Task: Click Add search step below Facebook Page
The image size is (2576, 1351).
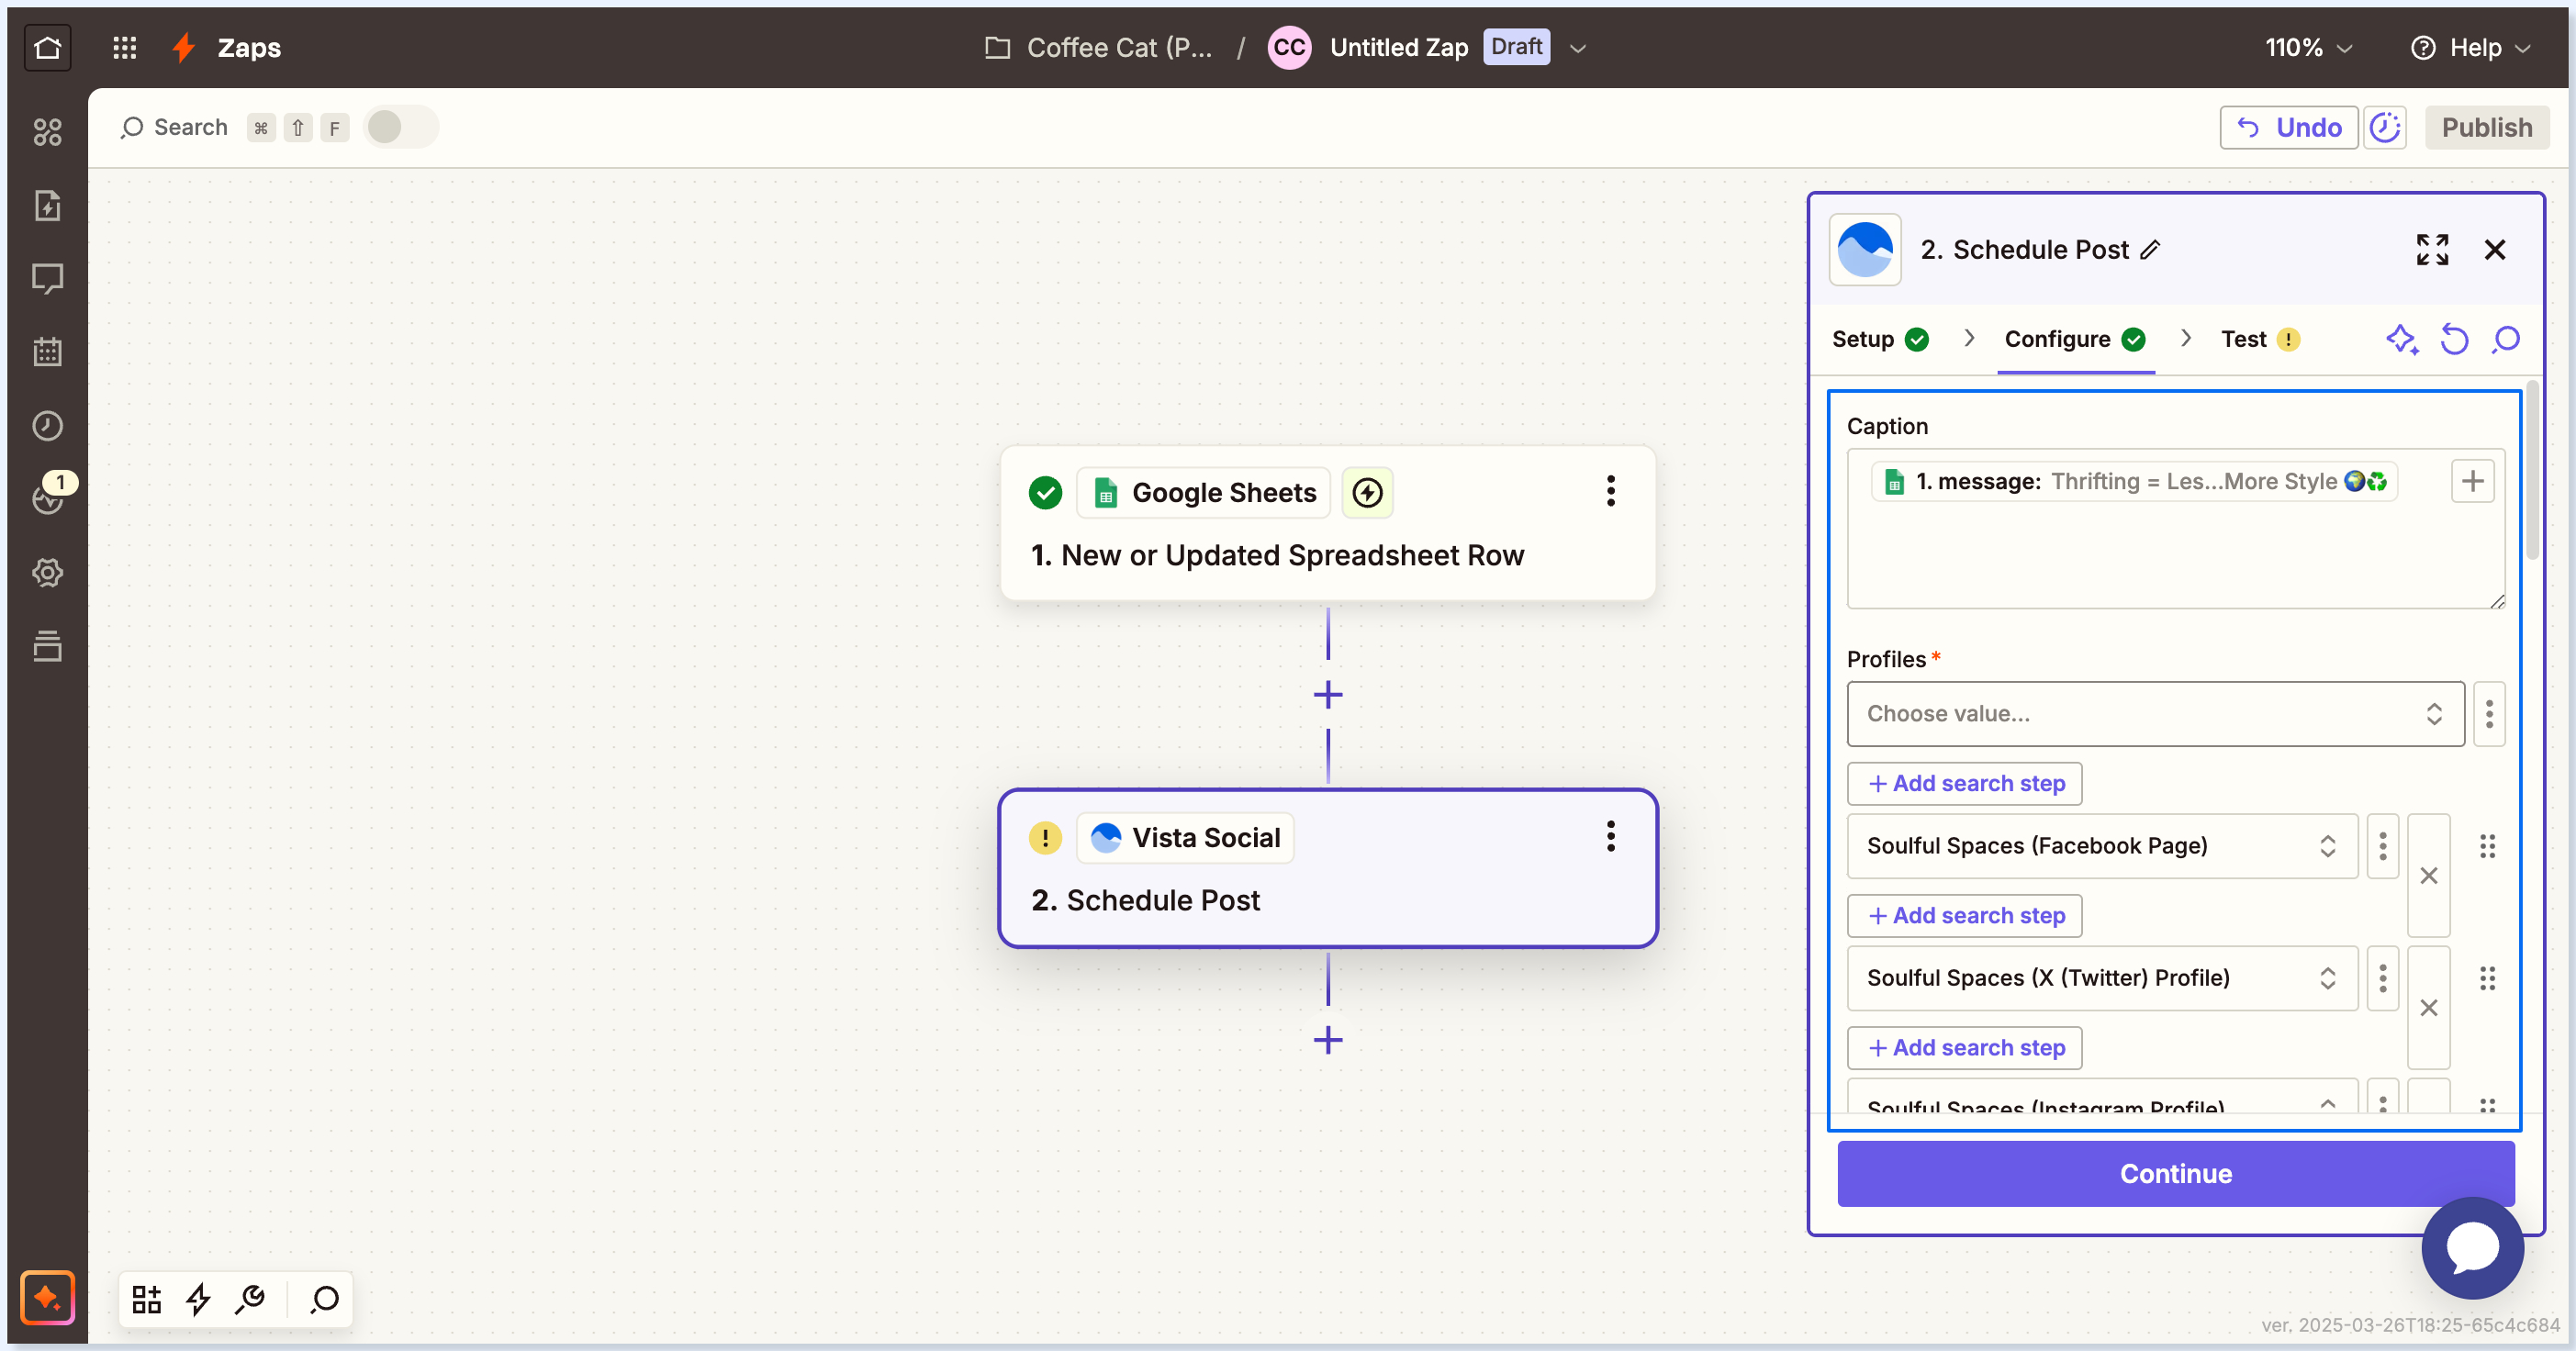Action: pos(1964,915)
